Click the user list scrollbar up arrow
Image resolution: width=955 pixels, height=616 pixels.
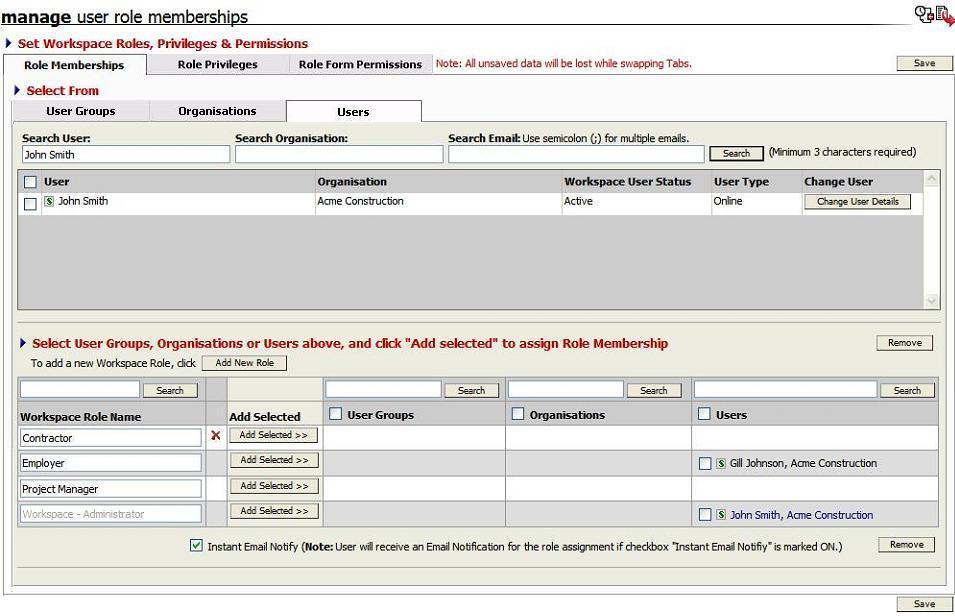point(931,178)
